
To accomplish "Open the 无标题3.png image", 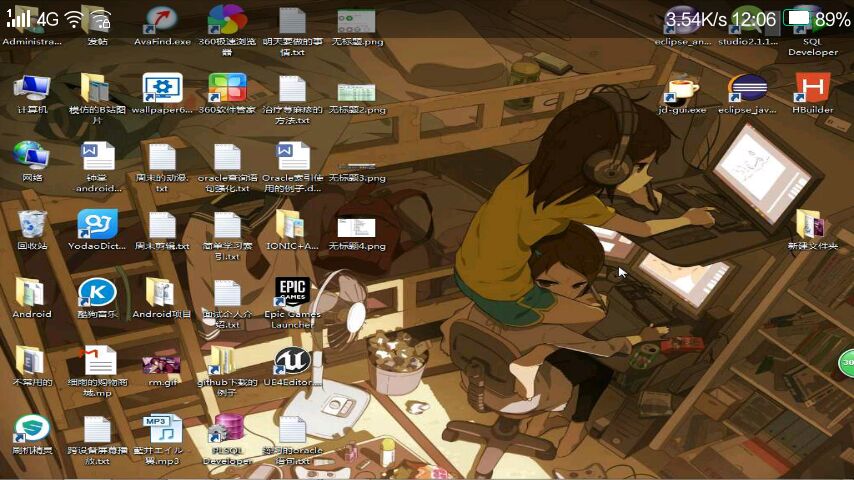I will [357, 172].
